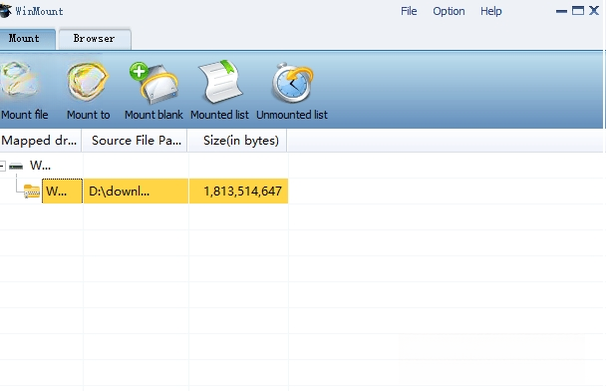This screenshot has width=606, height=391.
Task: Open the Unmounted list clock icon
Action: coord(293,83)
